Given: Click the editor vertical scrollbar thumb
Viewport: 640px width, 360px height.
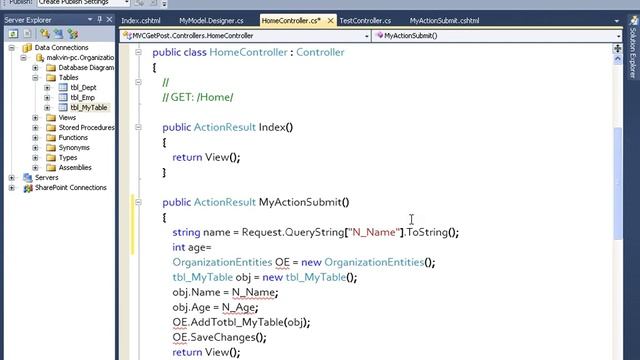Looking at the screenshot, I should click(x=618, y=184).
